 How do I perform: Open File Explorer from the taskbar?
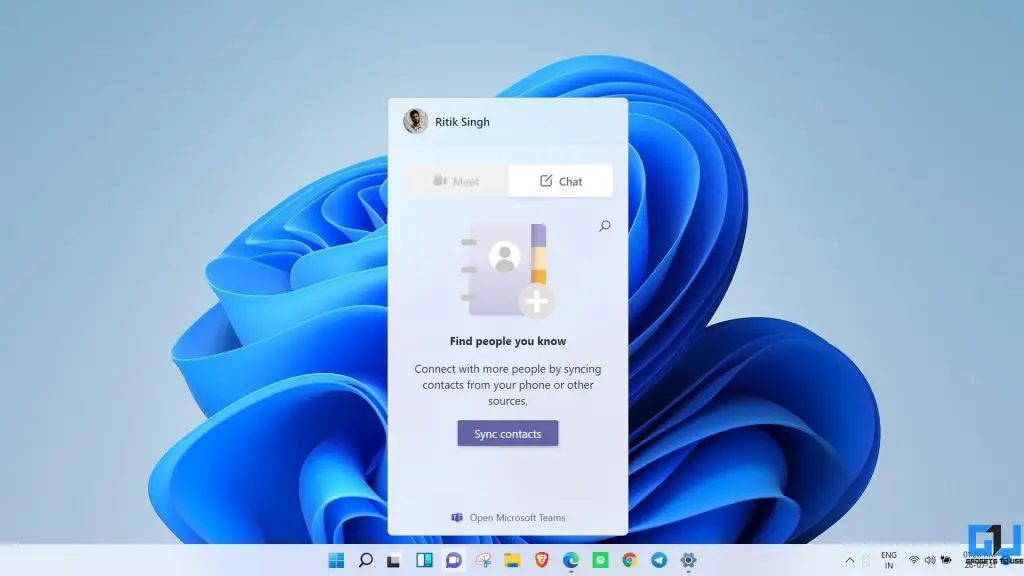510,560
